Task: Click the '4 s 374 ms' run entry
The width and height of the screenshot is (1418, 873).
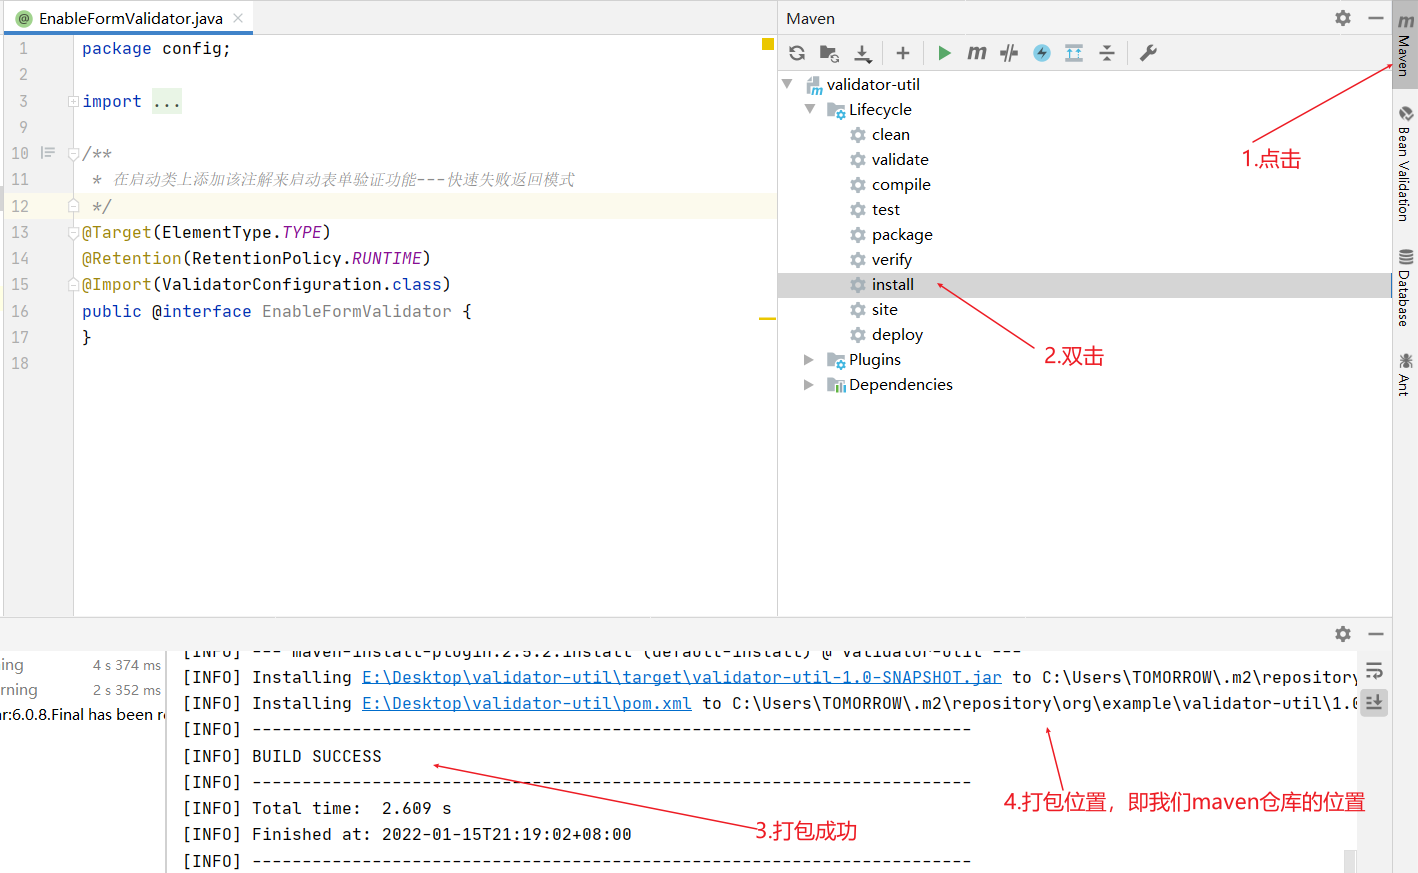Action: (x=127, y=665)
